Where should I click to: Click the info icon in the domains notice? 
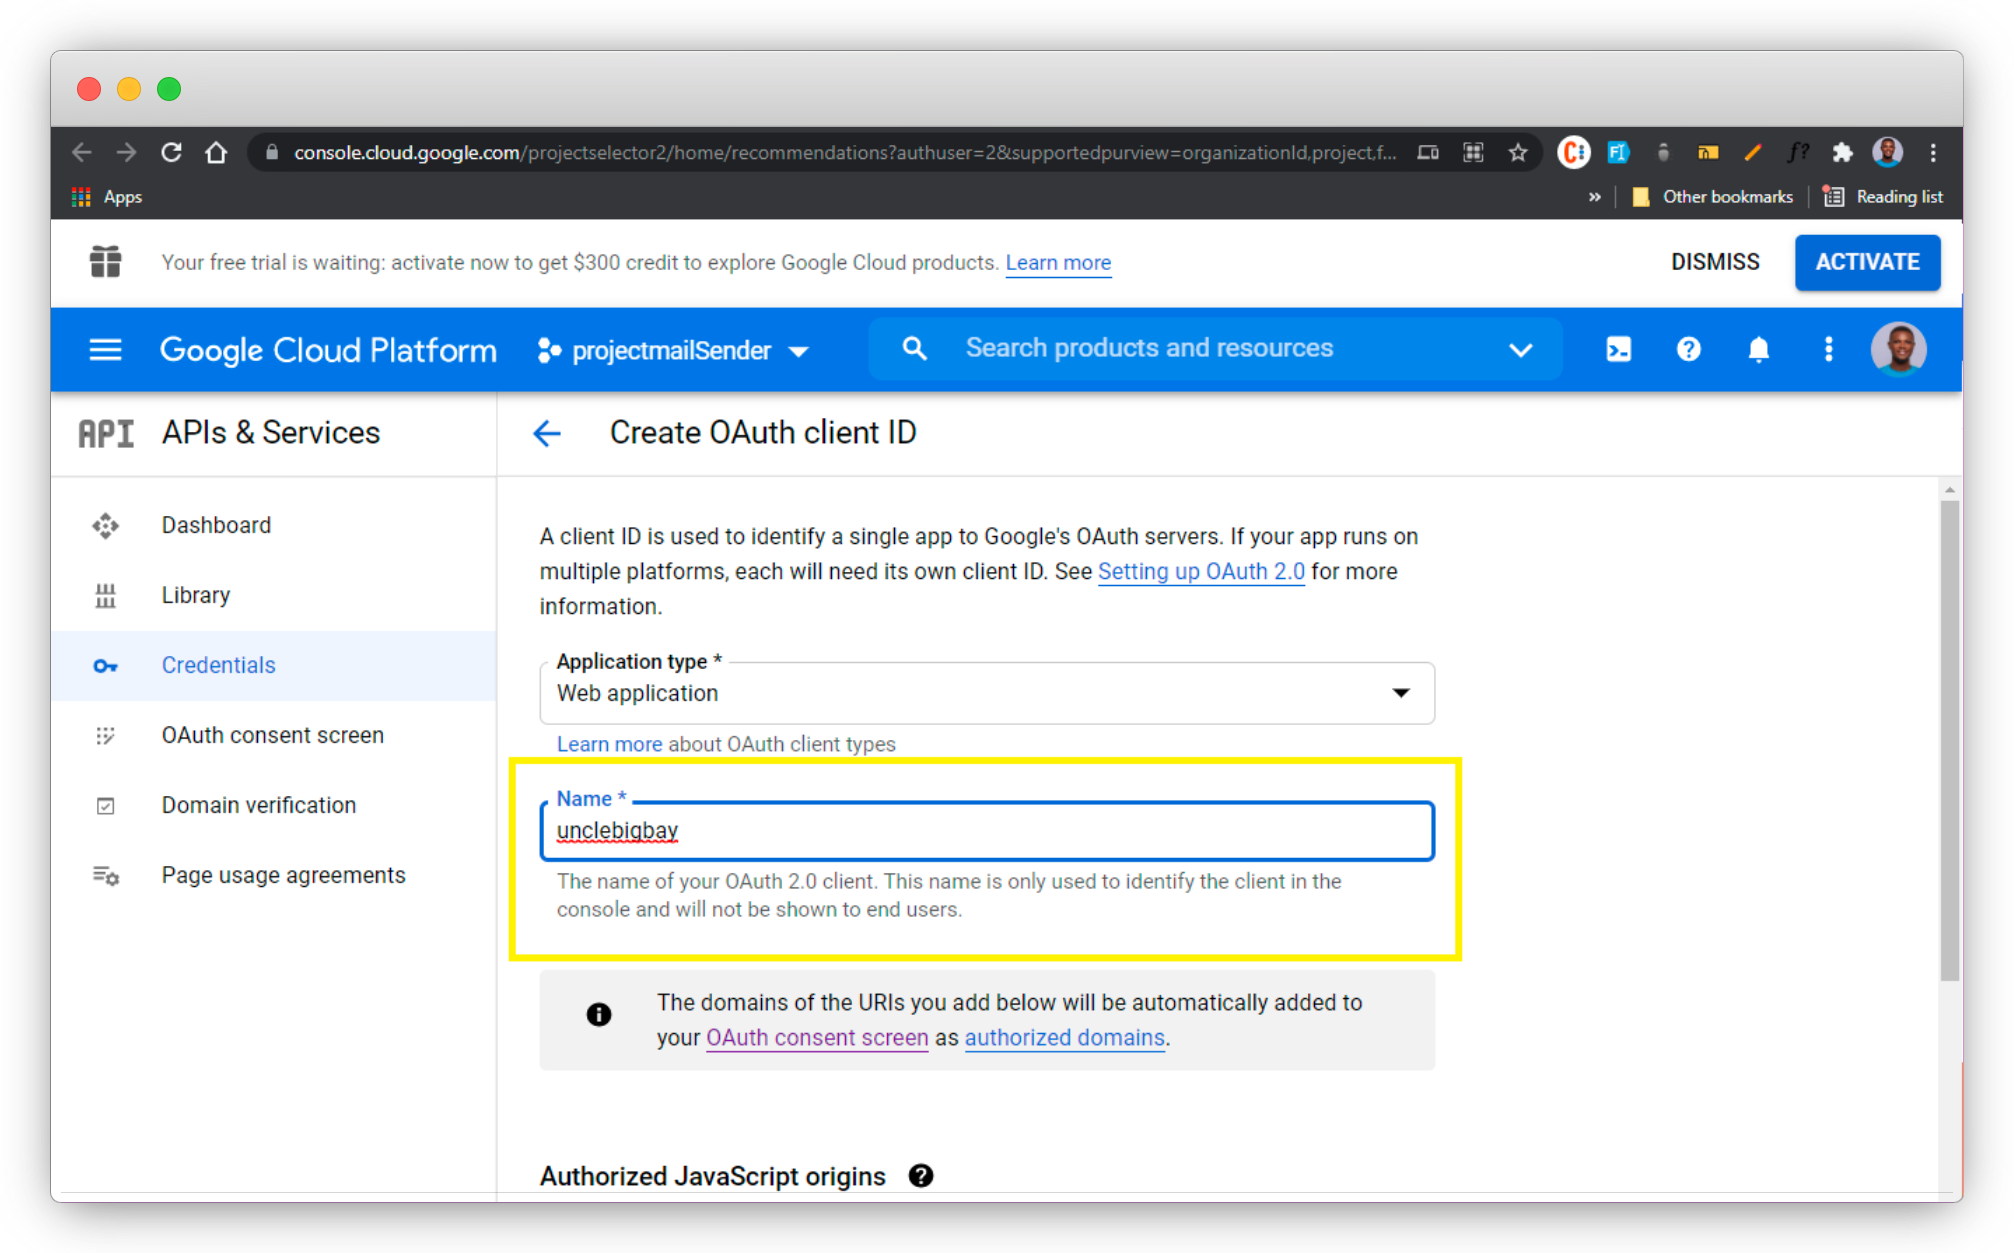click(x=598, y=1015)
